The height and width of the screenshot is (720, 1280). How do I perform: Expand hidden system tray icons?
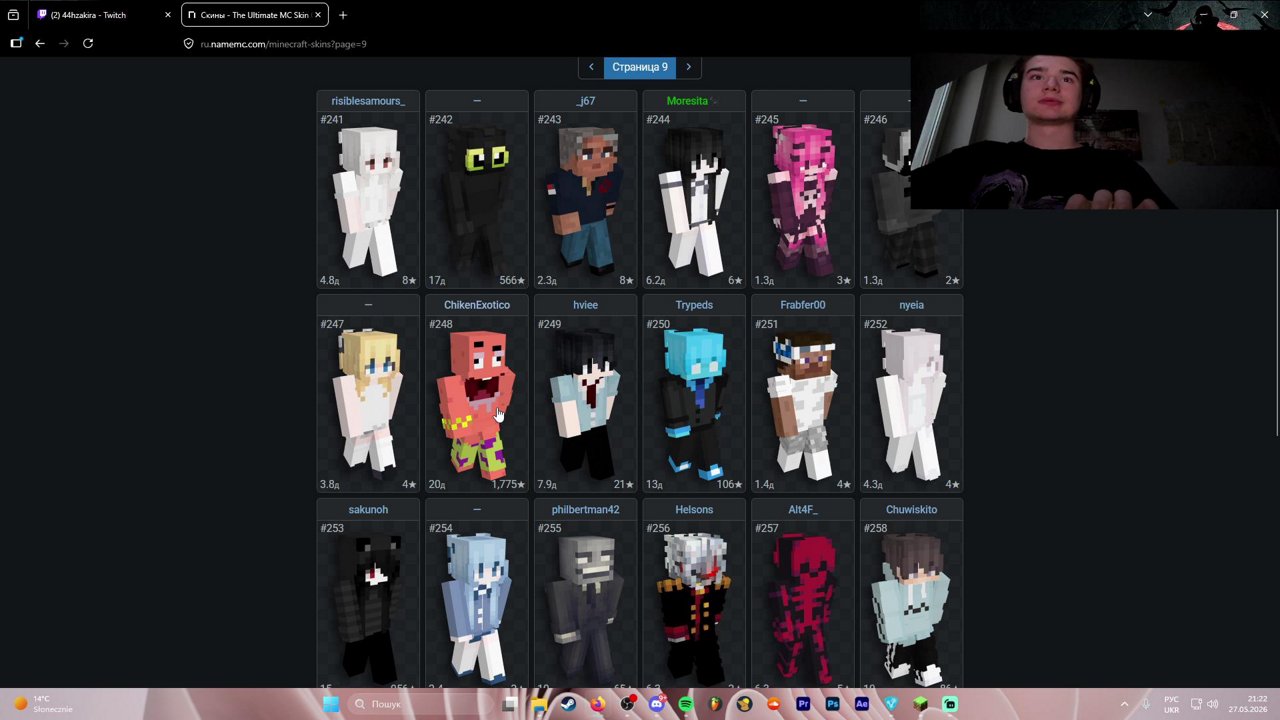(x=1124, y=704)
